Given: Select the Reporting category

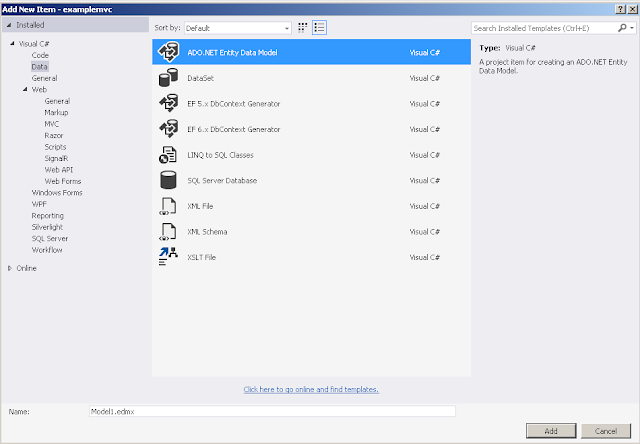Looking at the screenshot, I should [48, 215].
